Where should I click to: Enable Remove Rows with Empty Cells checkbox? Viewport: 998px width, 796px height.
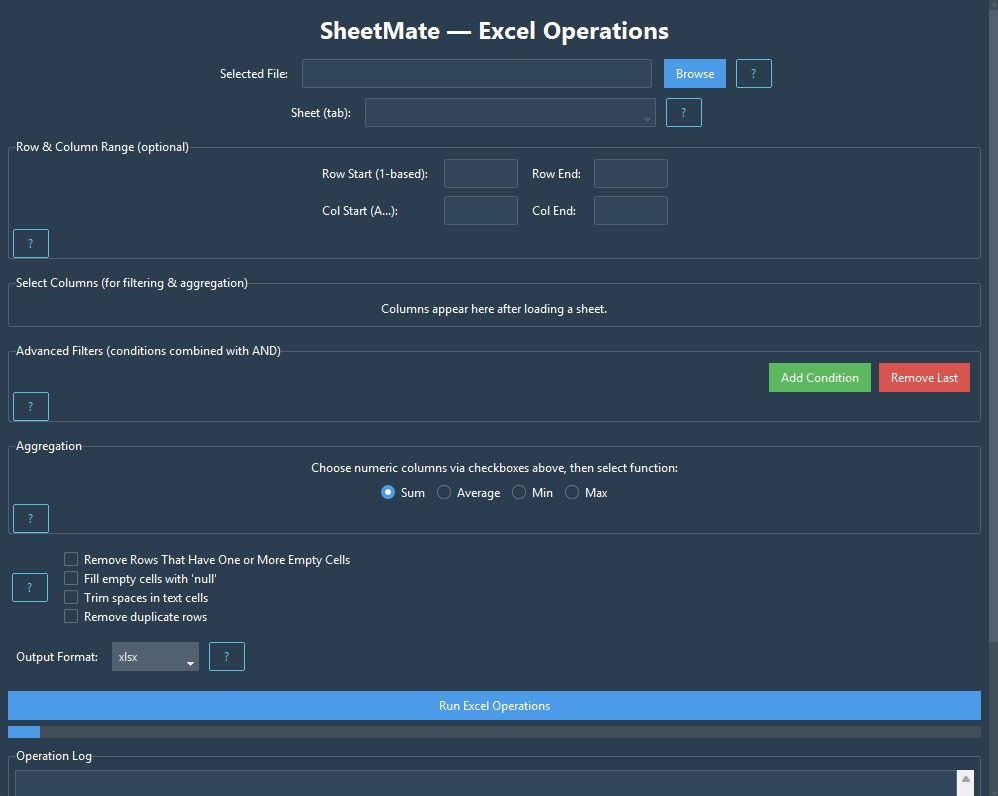[71, 560]
